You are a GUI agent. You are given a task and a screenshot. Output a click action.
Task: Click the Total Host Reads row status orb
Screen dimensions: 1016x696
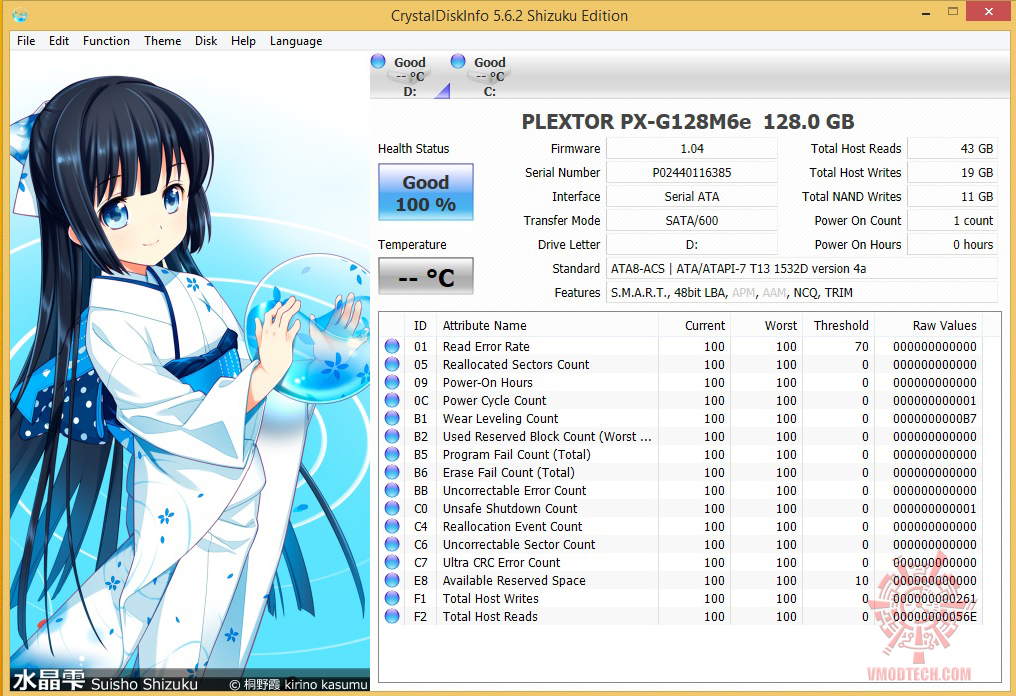point(392,616)
